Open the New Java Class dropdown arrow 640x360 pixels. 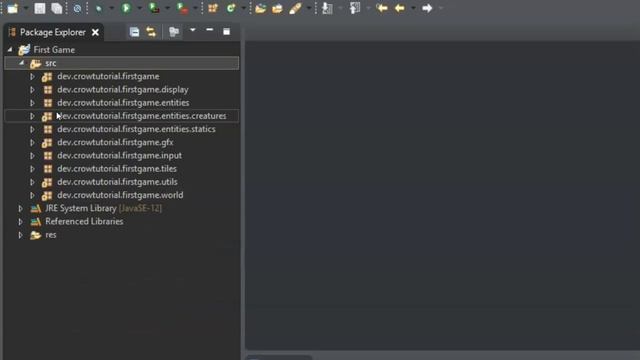pos(244,8)
